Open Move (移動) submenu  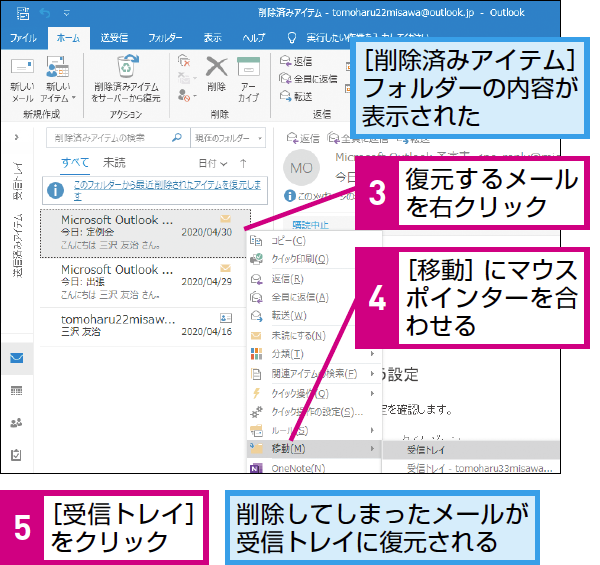[314, 449]
